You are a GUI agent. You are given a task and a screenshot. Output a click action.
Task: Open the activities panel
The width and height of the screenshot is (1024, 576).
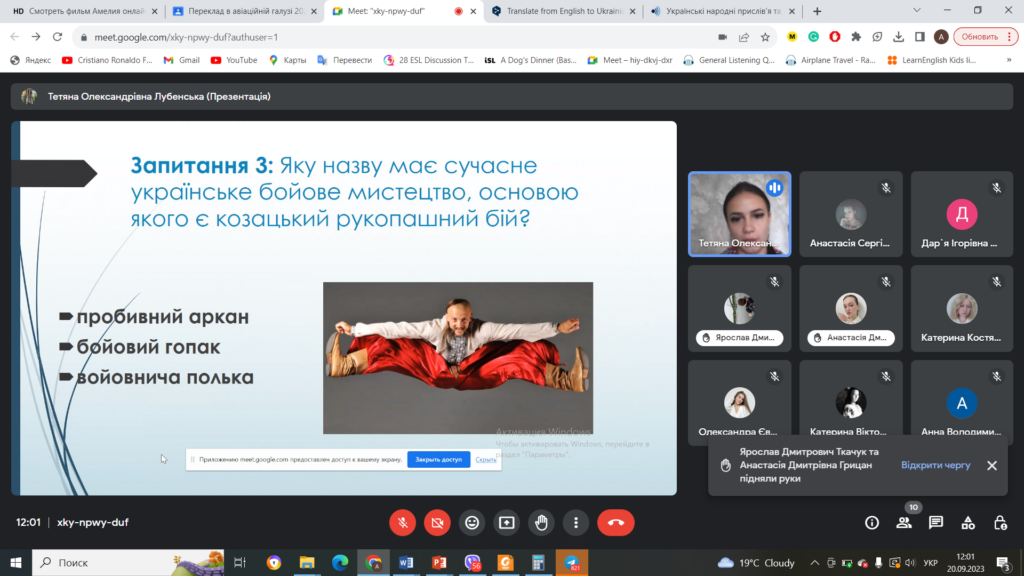pos(968,522)
